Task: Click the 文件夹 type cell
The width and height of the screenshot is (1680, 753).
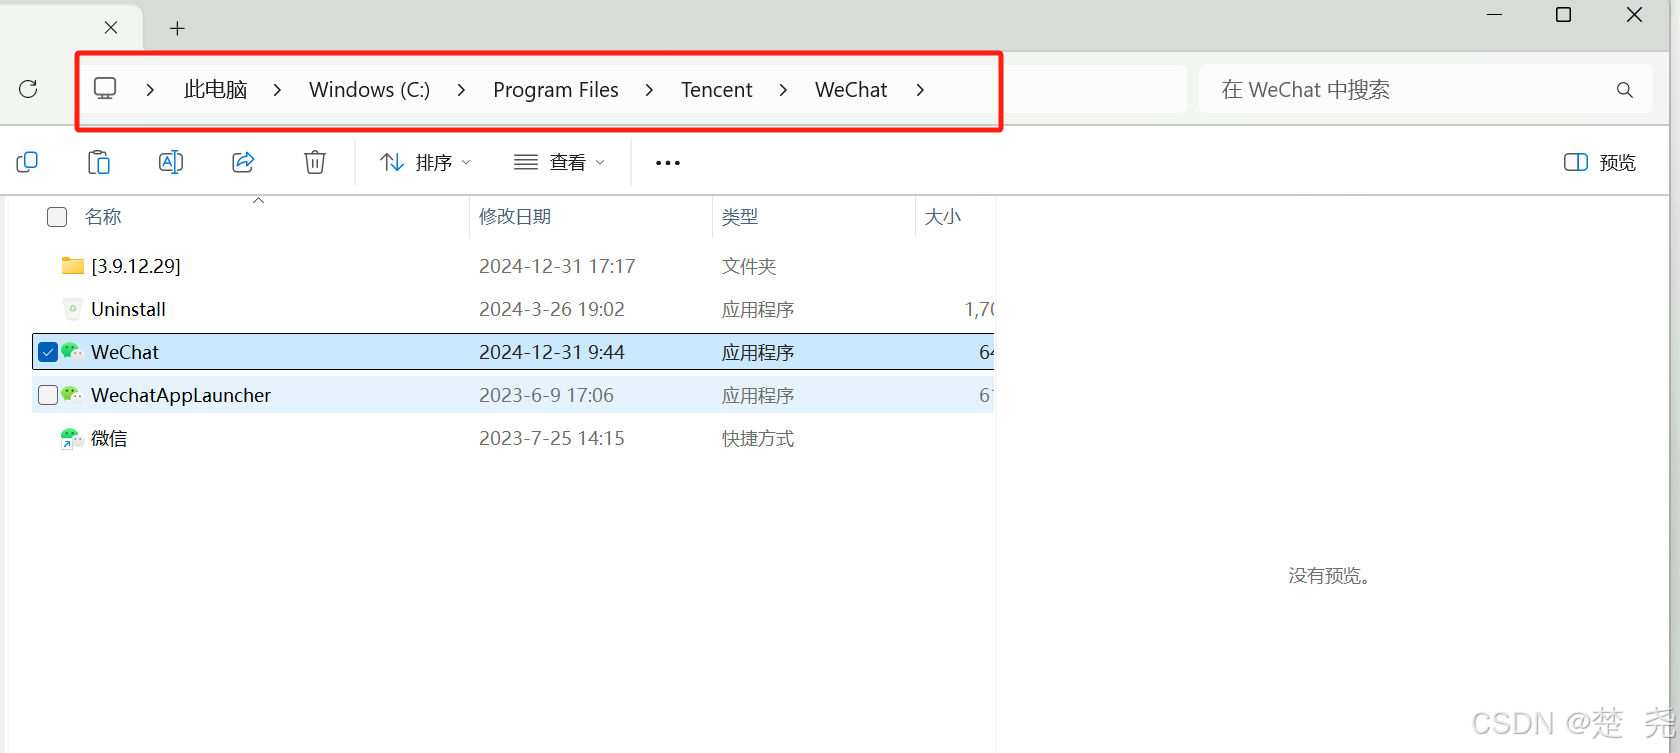Action: pos(749,266)
